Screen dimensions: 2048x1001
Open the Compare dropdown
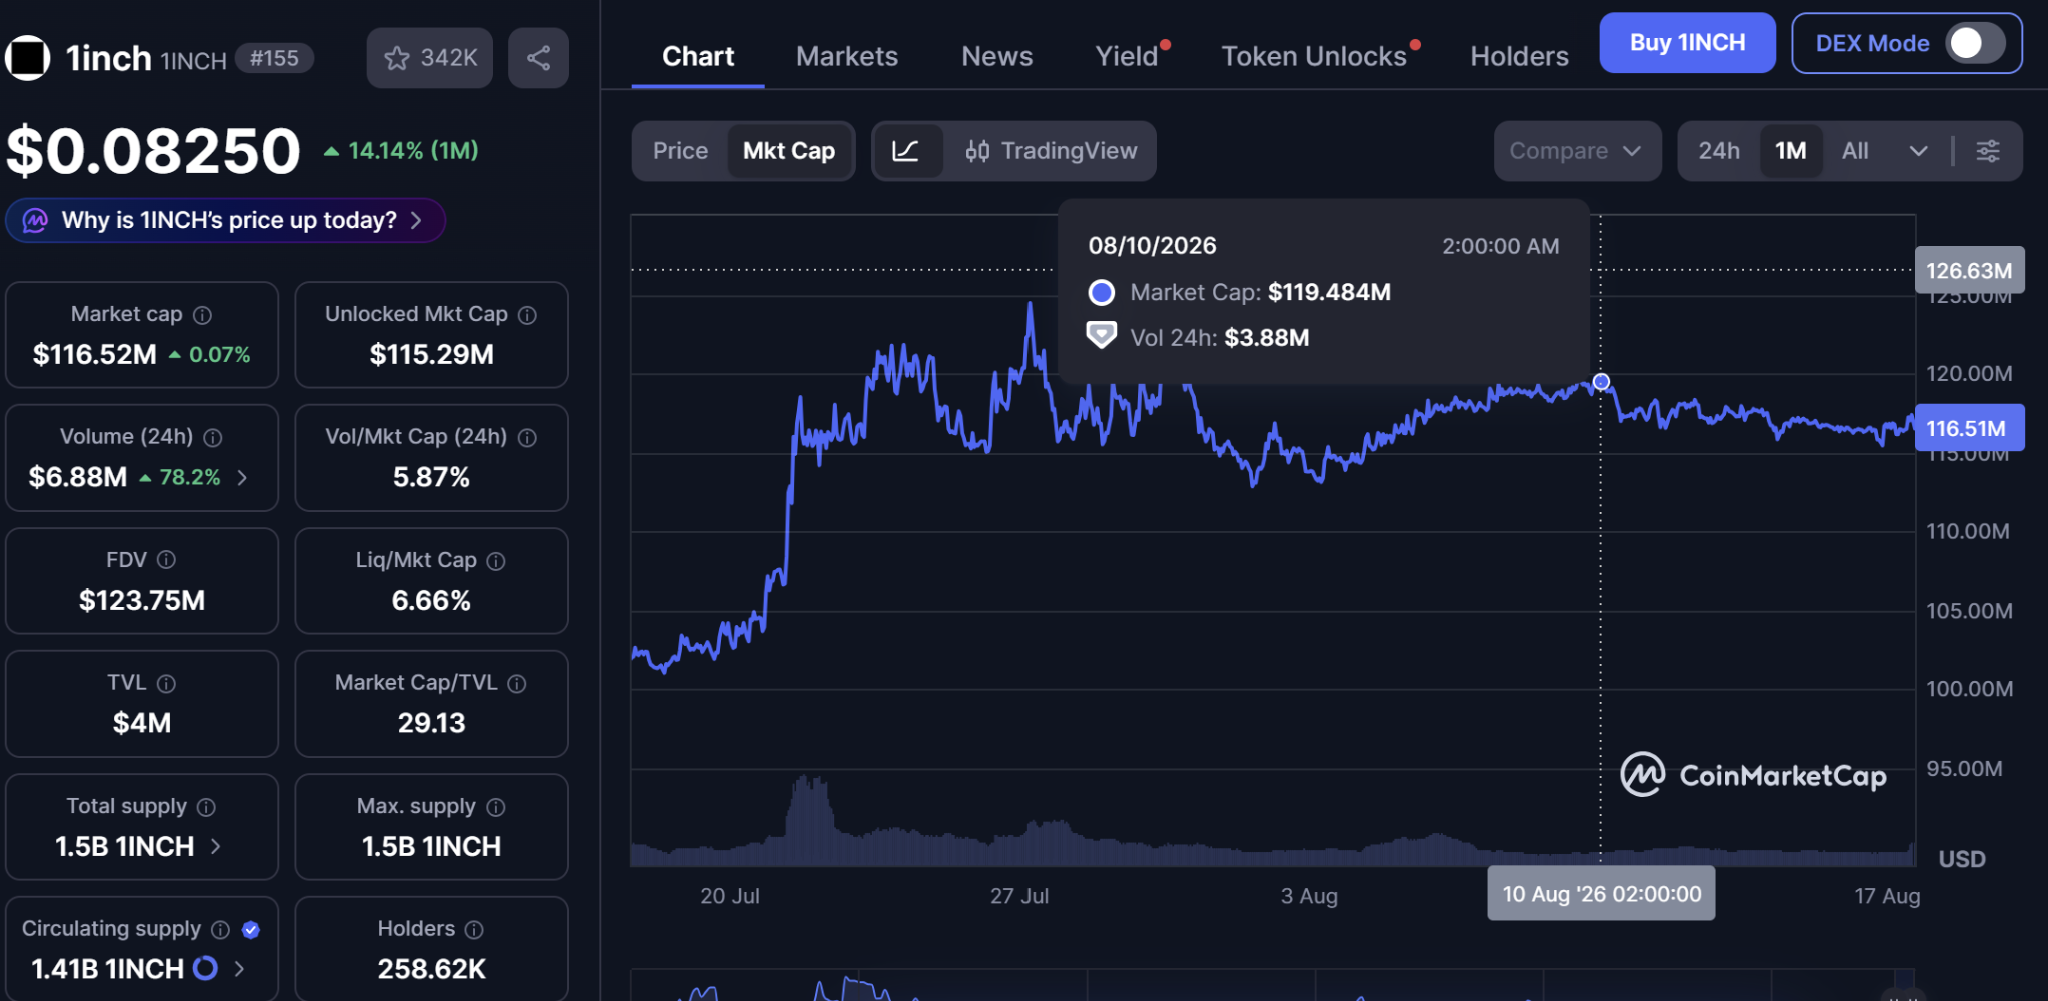tap(1577, 151)
